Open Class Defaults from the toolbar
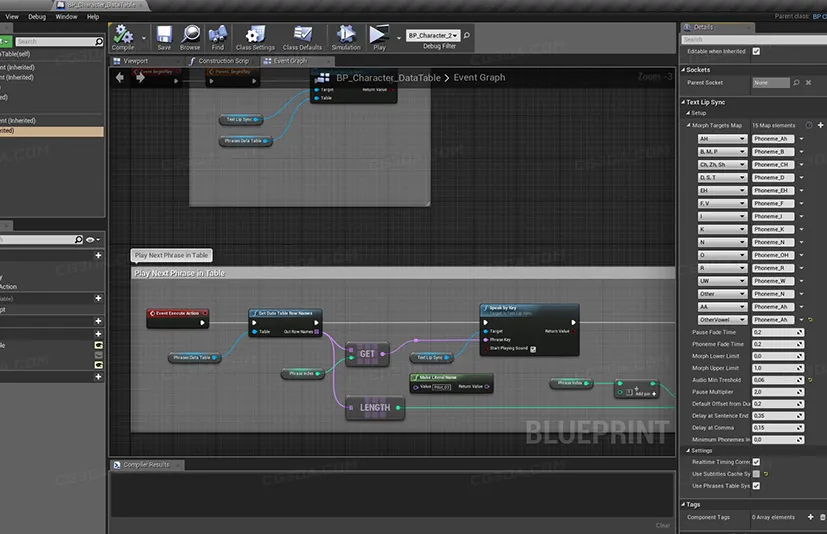 [302, 37]
